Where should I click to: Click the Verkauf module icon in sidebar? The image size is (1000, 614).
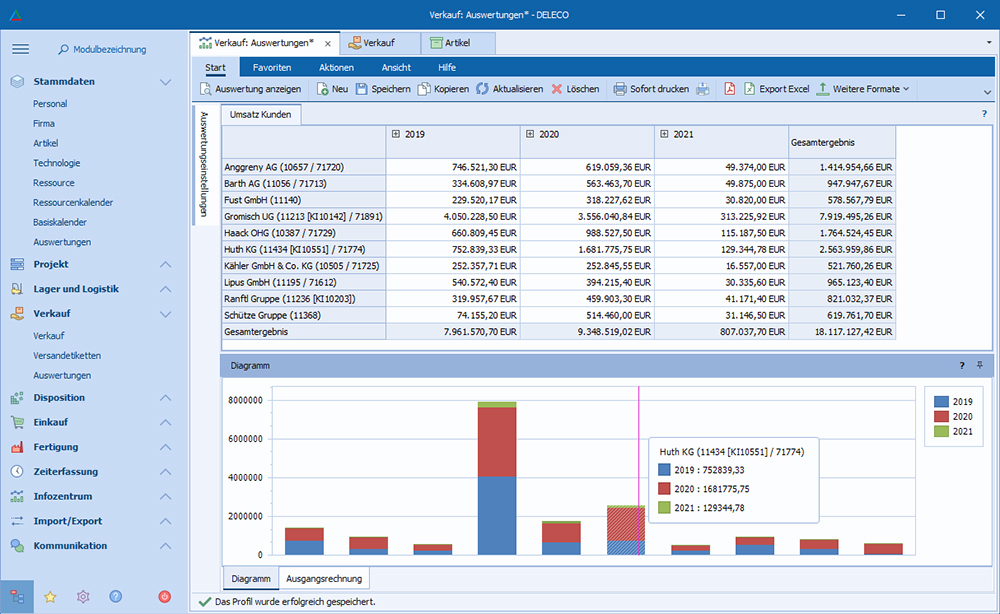[17, 314]
